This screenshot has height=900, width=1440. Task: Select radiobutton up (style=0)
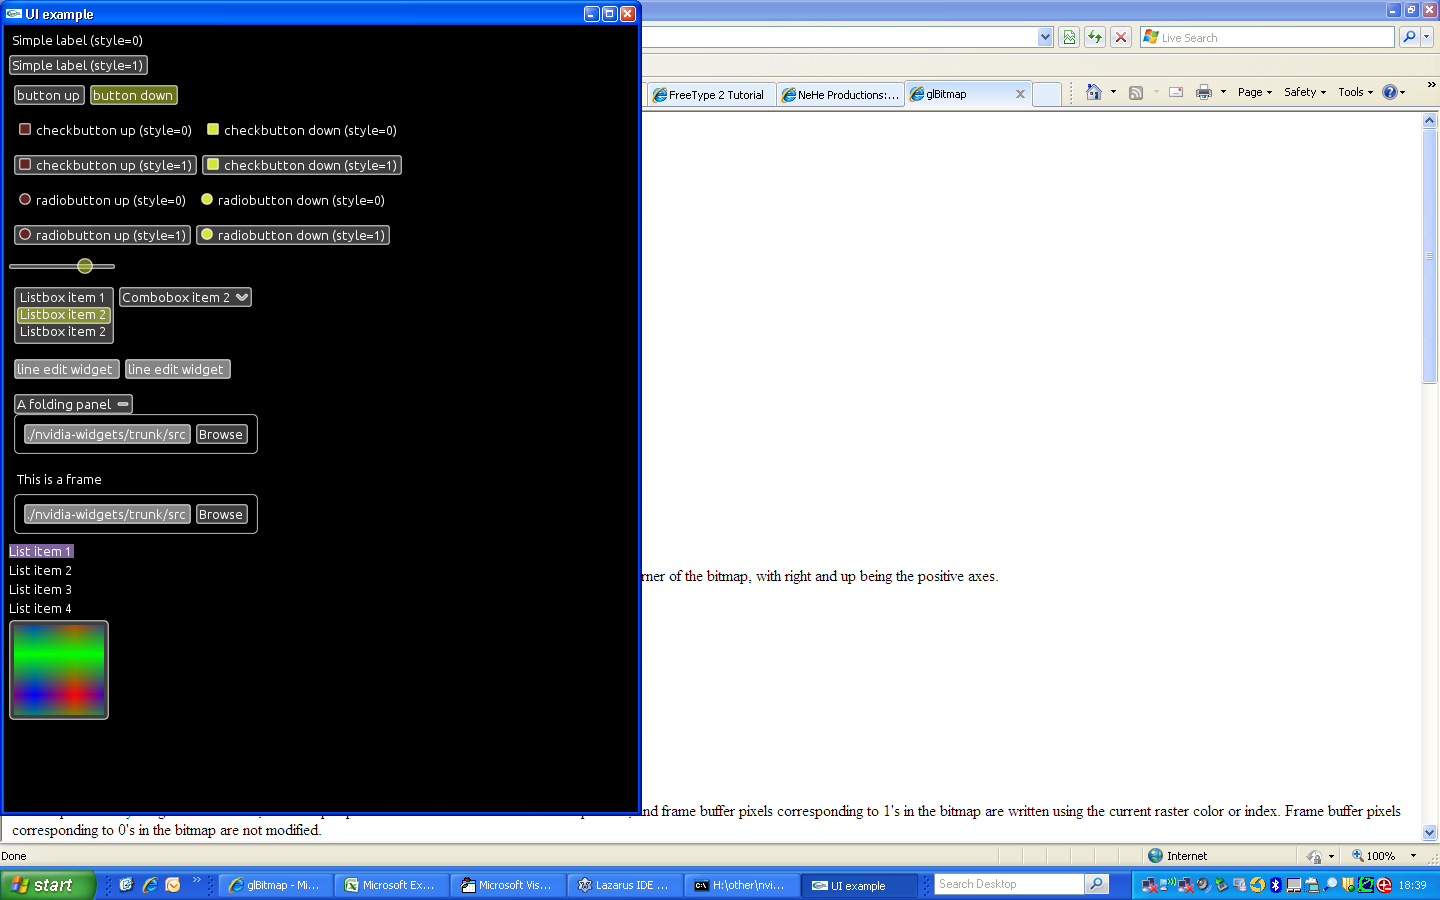pos(25,200)
